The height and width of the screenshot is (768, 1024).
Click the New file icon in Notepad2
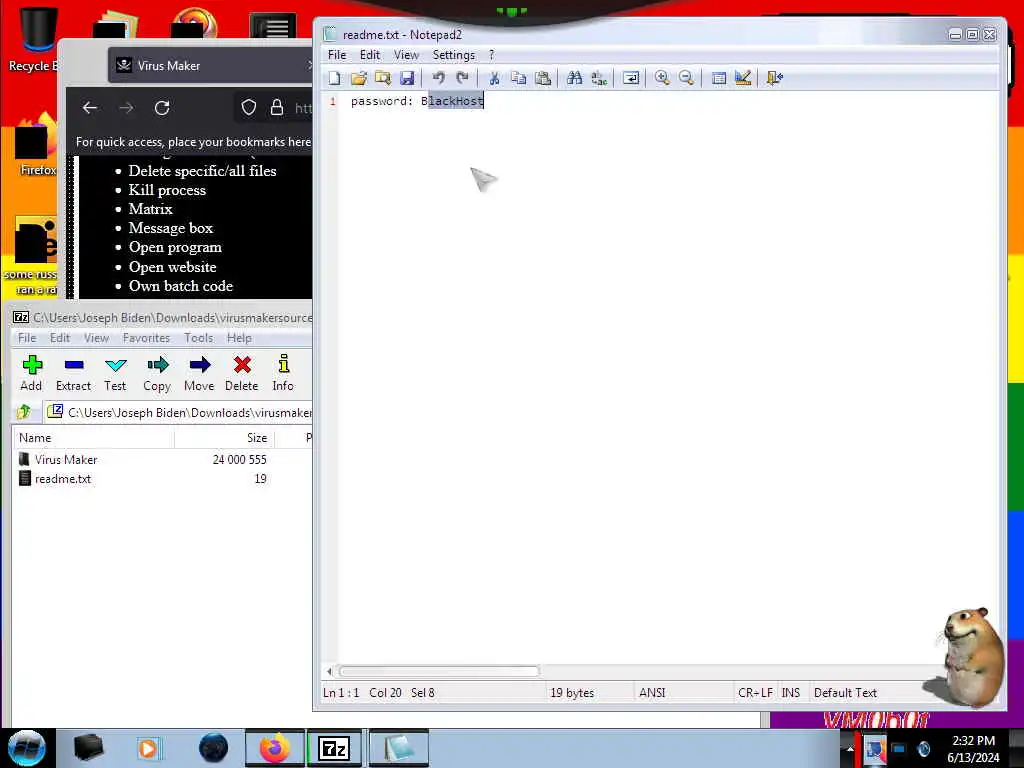[334, 78]
